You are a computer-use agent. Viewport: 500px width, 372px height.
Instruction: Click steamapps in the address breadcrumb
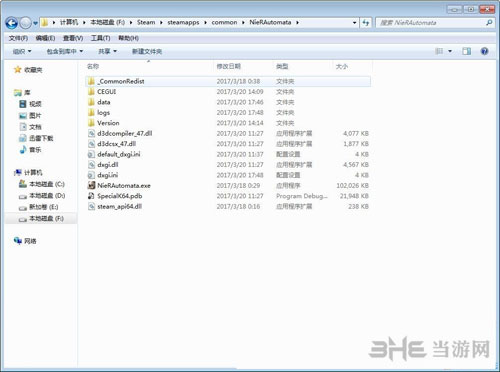point(183,22)
